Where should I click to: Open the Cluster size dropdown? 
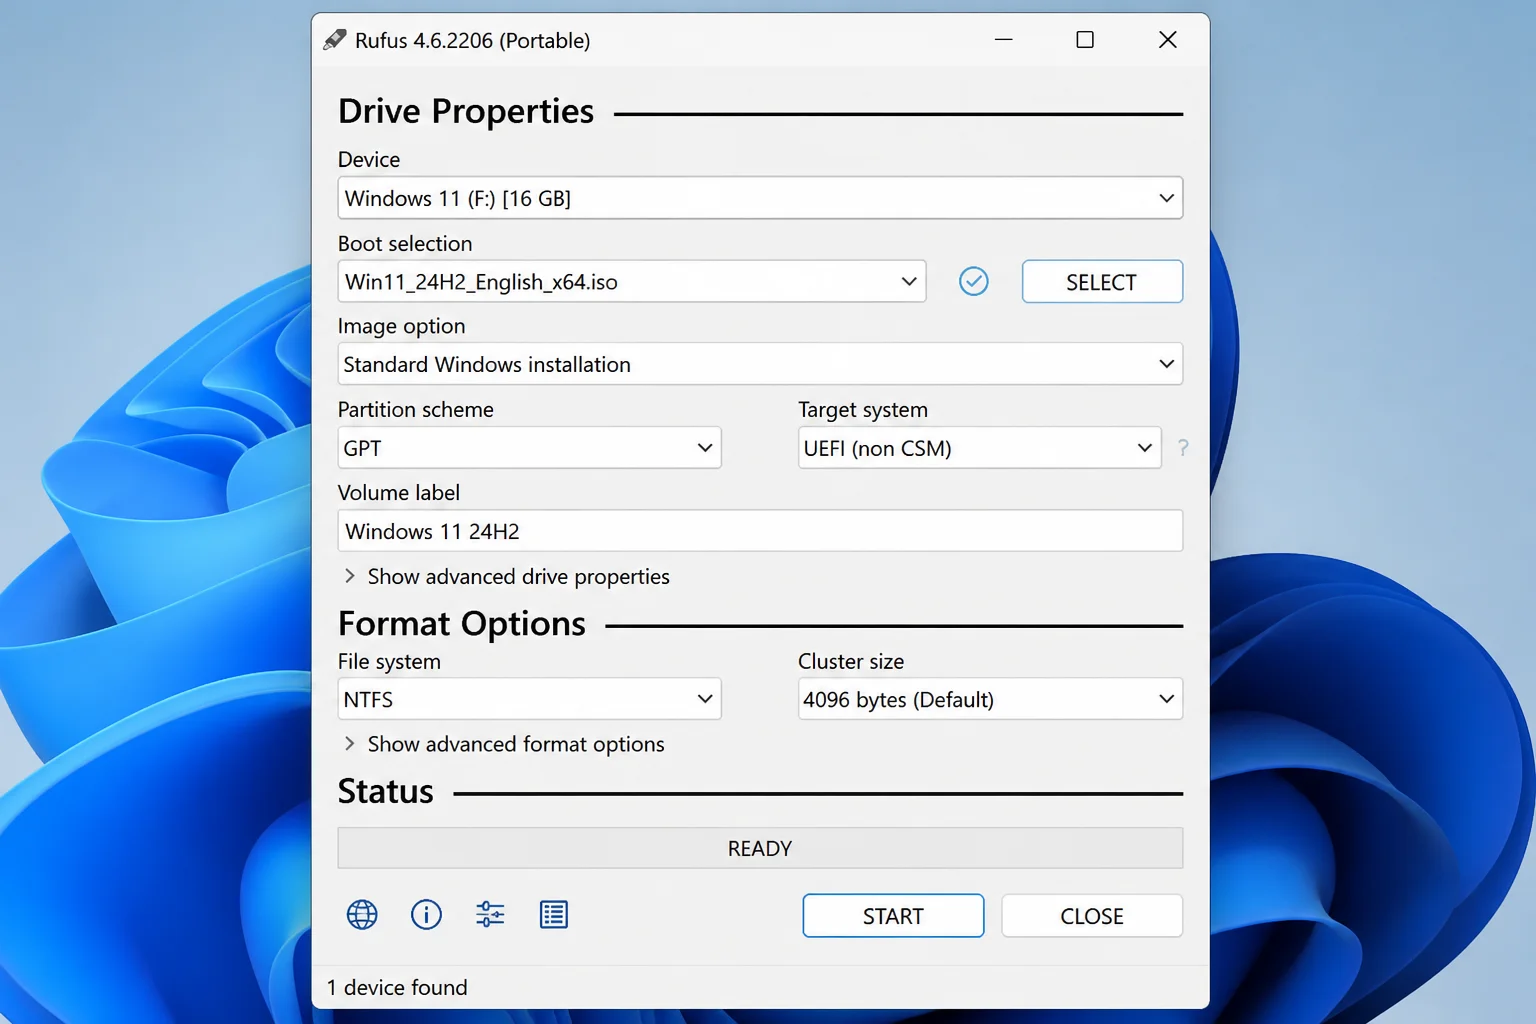coord(990,699)
